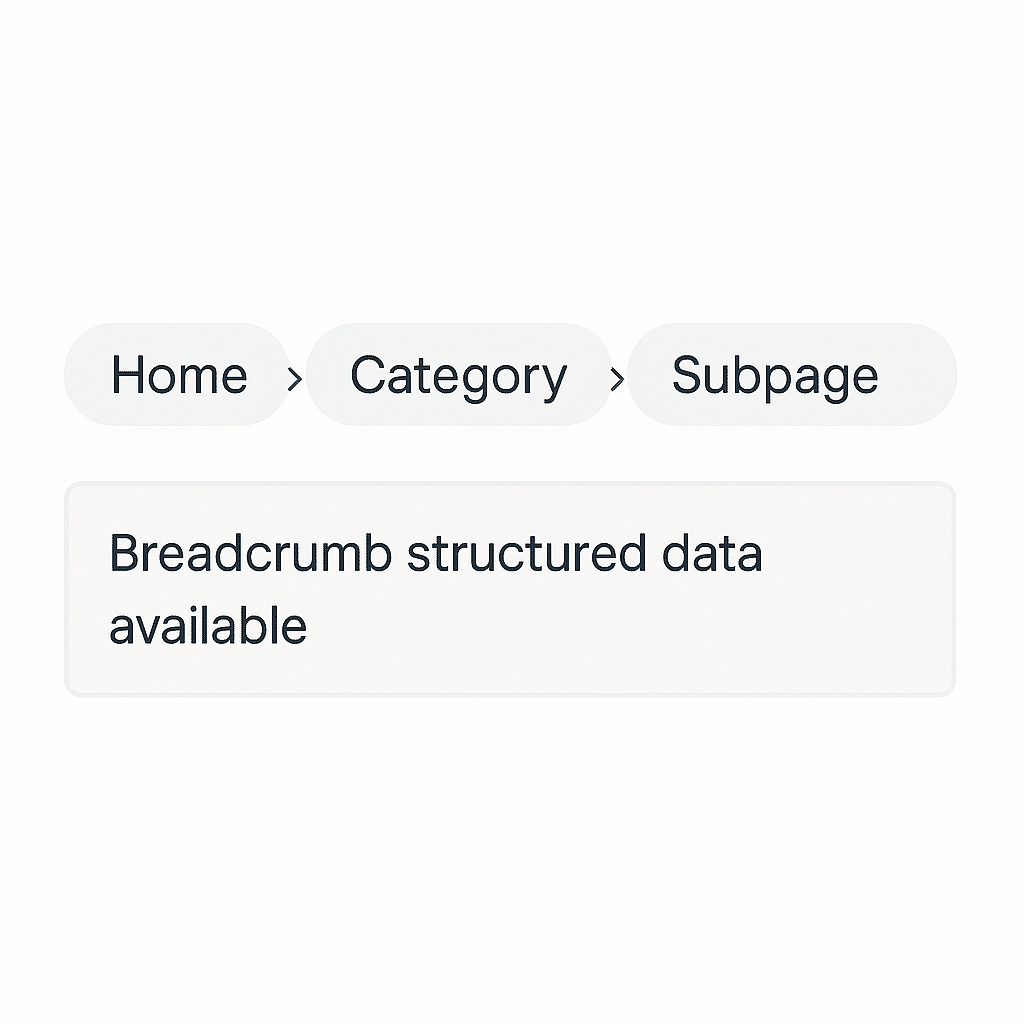Click the Home breadcrumb pill
Screen dimensions: 1024x1024
pyautogui.click(x=178, y=375)
